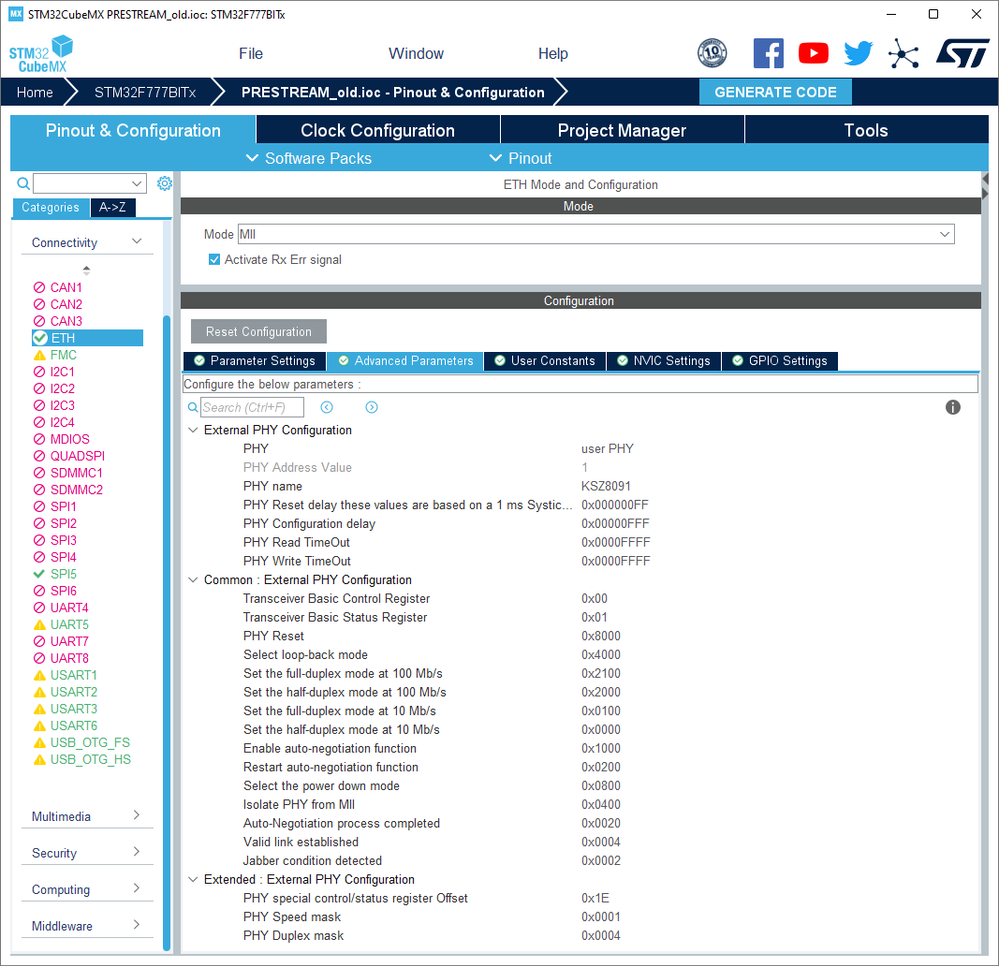The height and width of the screenshot is (966, 999).
Task: Open the Pinout dropdown menu
Action: point(521,158)
